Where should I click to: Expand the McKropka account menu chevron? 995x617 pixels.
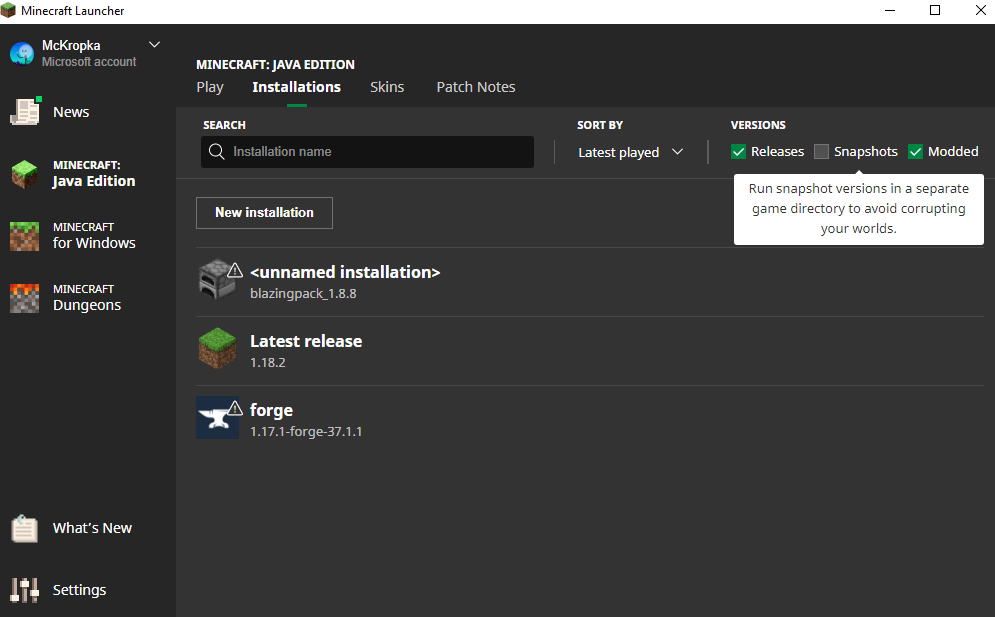(154, 45)
